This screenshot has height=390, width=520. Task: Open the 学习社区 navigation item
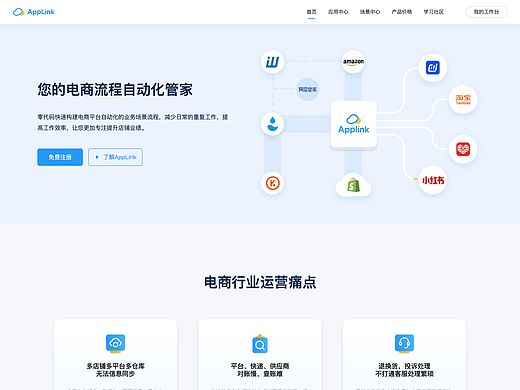433,12
